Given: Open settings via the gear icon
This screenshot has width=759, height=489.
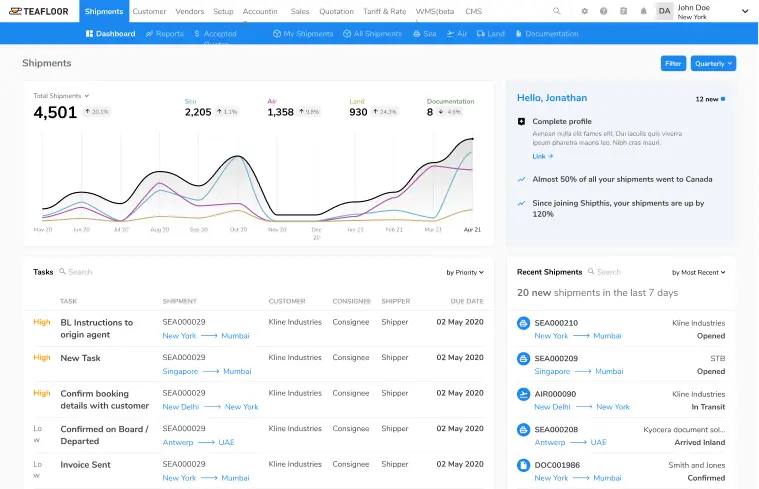Looking at the screenshot, I should tap(585, 11).
